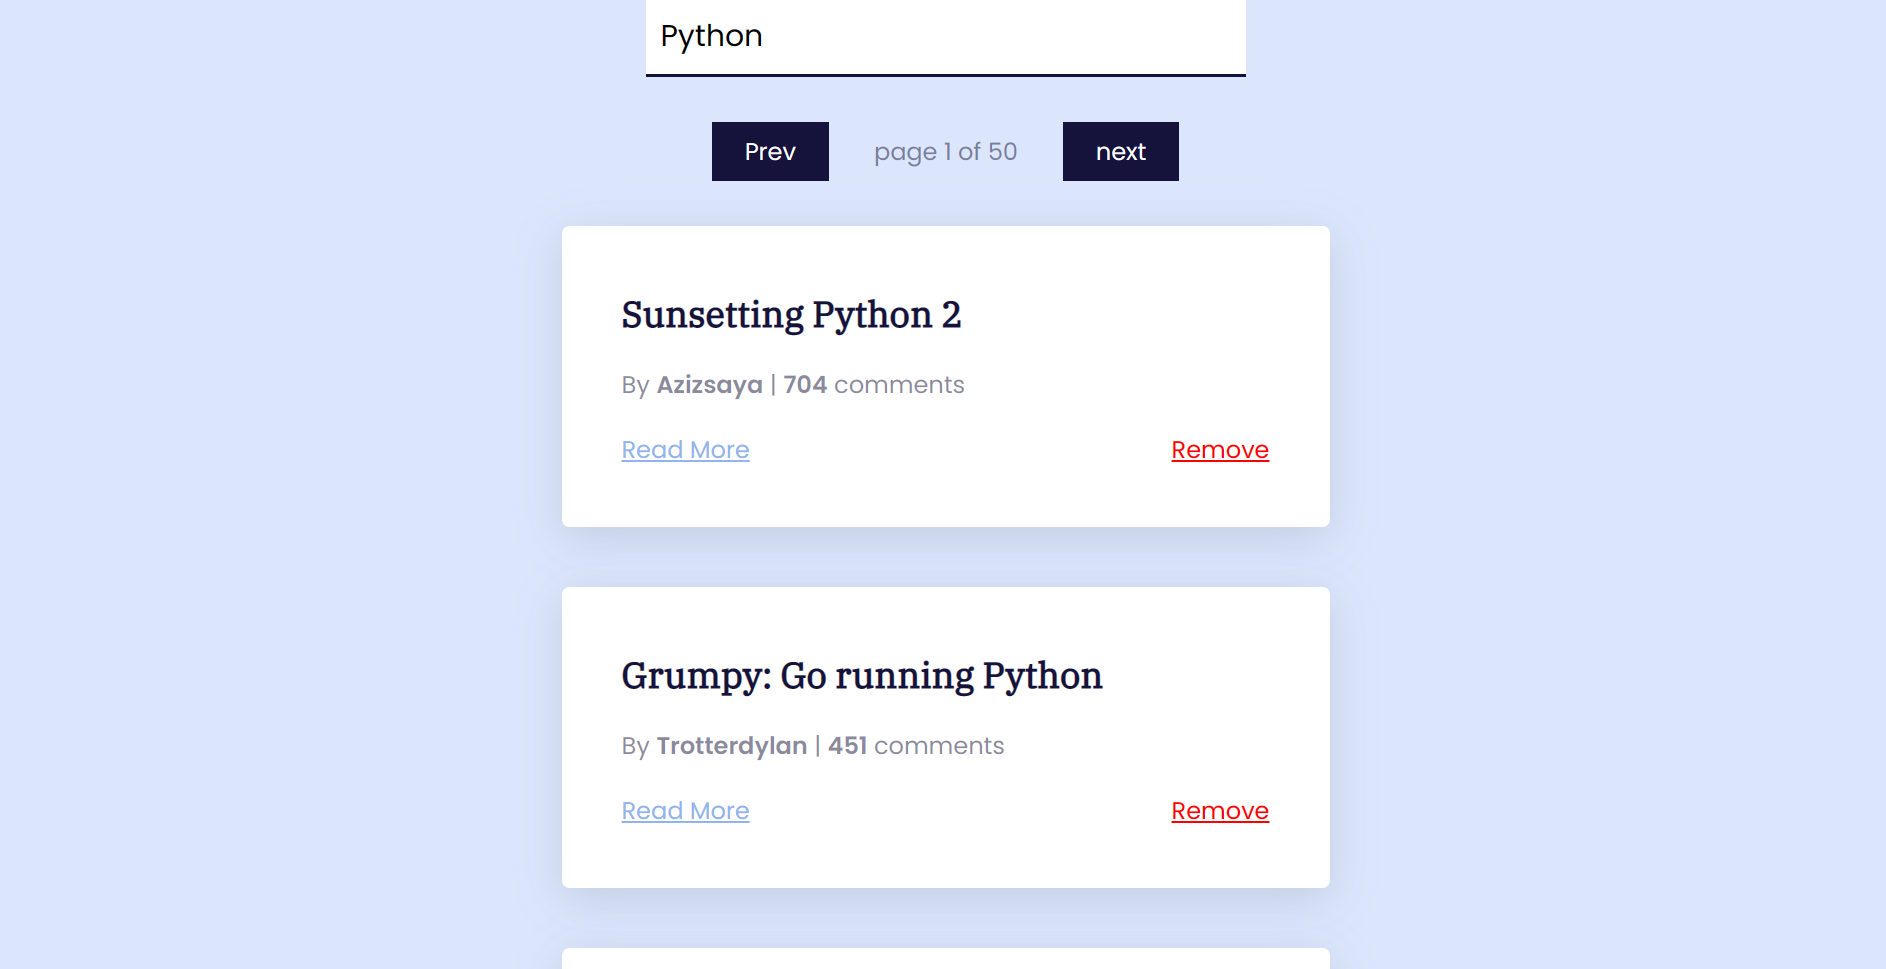Remove the Sunsetting Python 2 article

(1219, 449)
